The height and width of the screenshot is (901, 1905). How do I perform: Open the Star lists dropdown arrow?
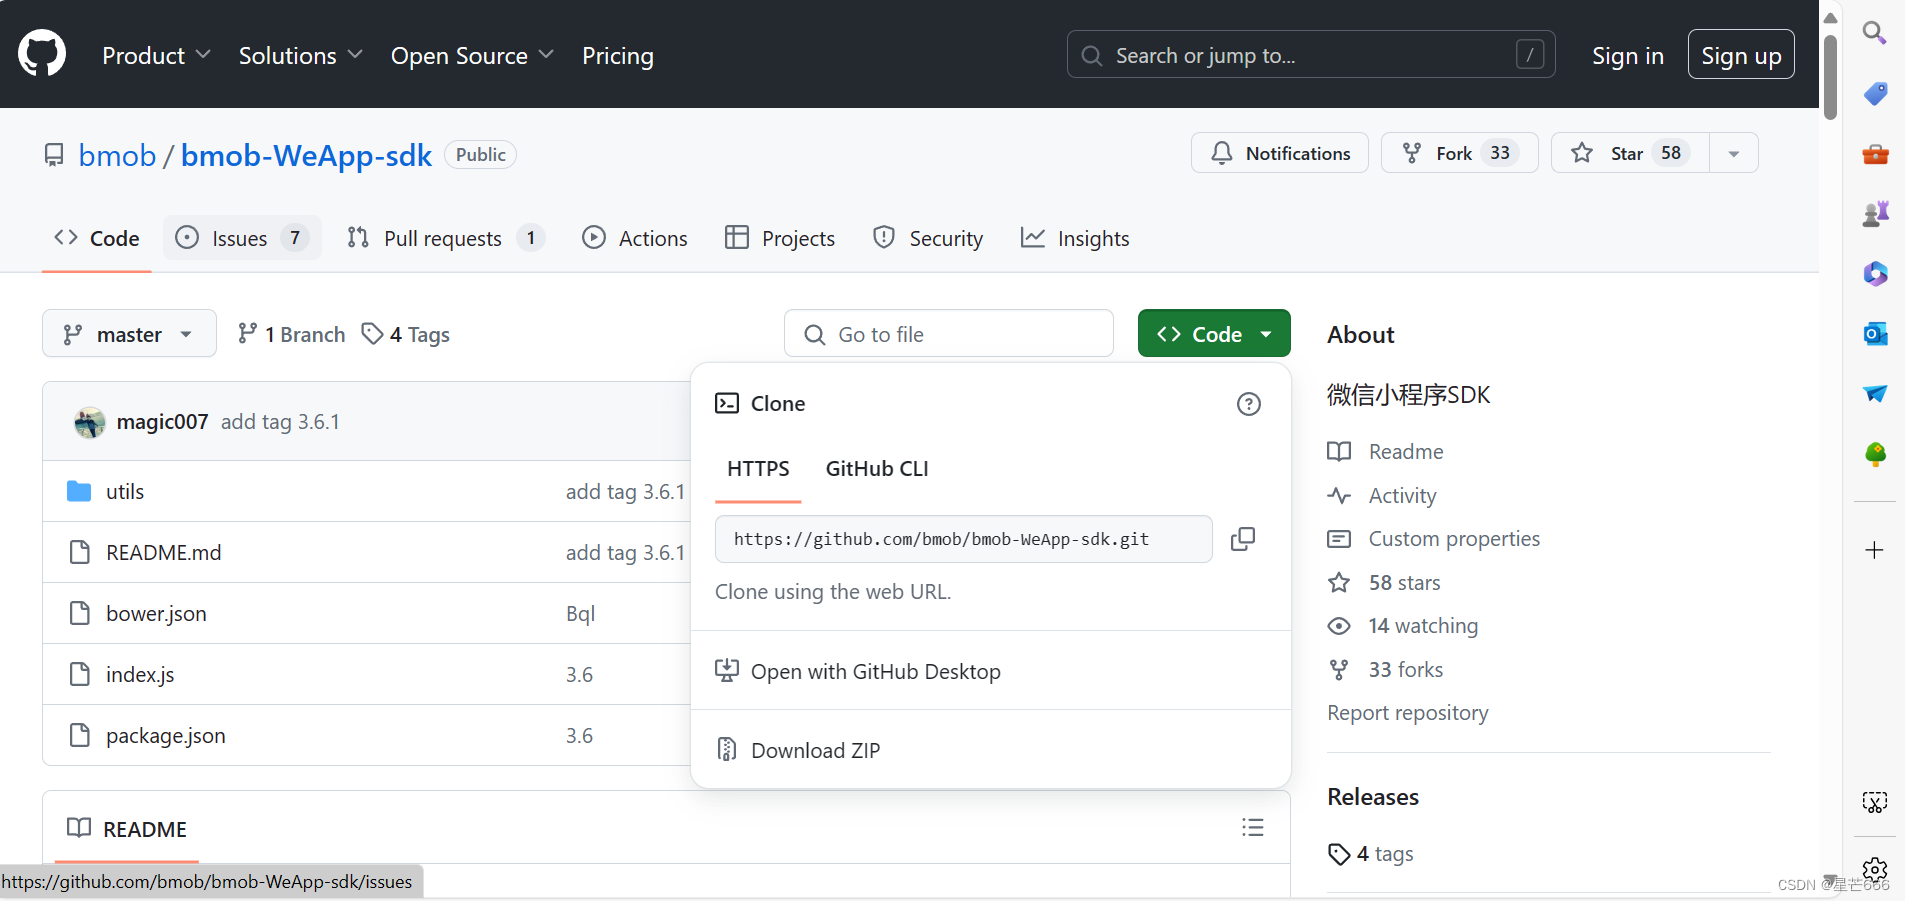(x=1734, y=153)
